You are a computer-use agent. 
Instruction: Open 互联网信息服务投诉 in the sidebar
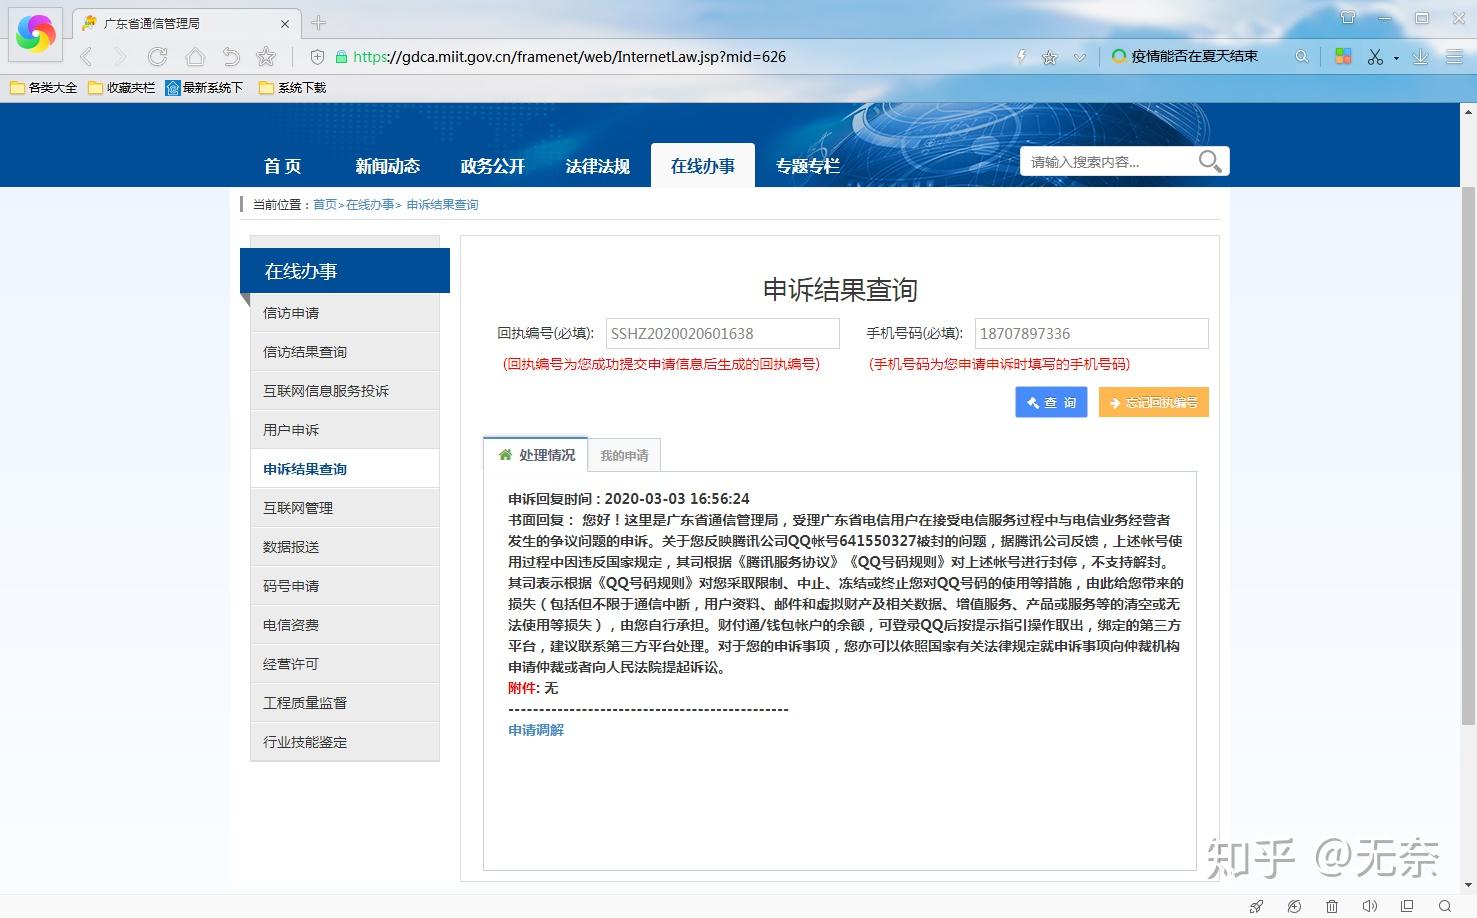pyautogui.click(x=345, y=391)
